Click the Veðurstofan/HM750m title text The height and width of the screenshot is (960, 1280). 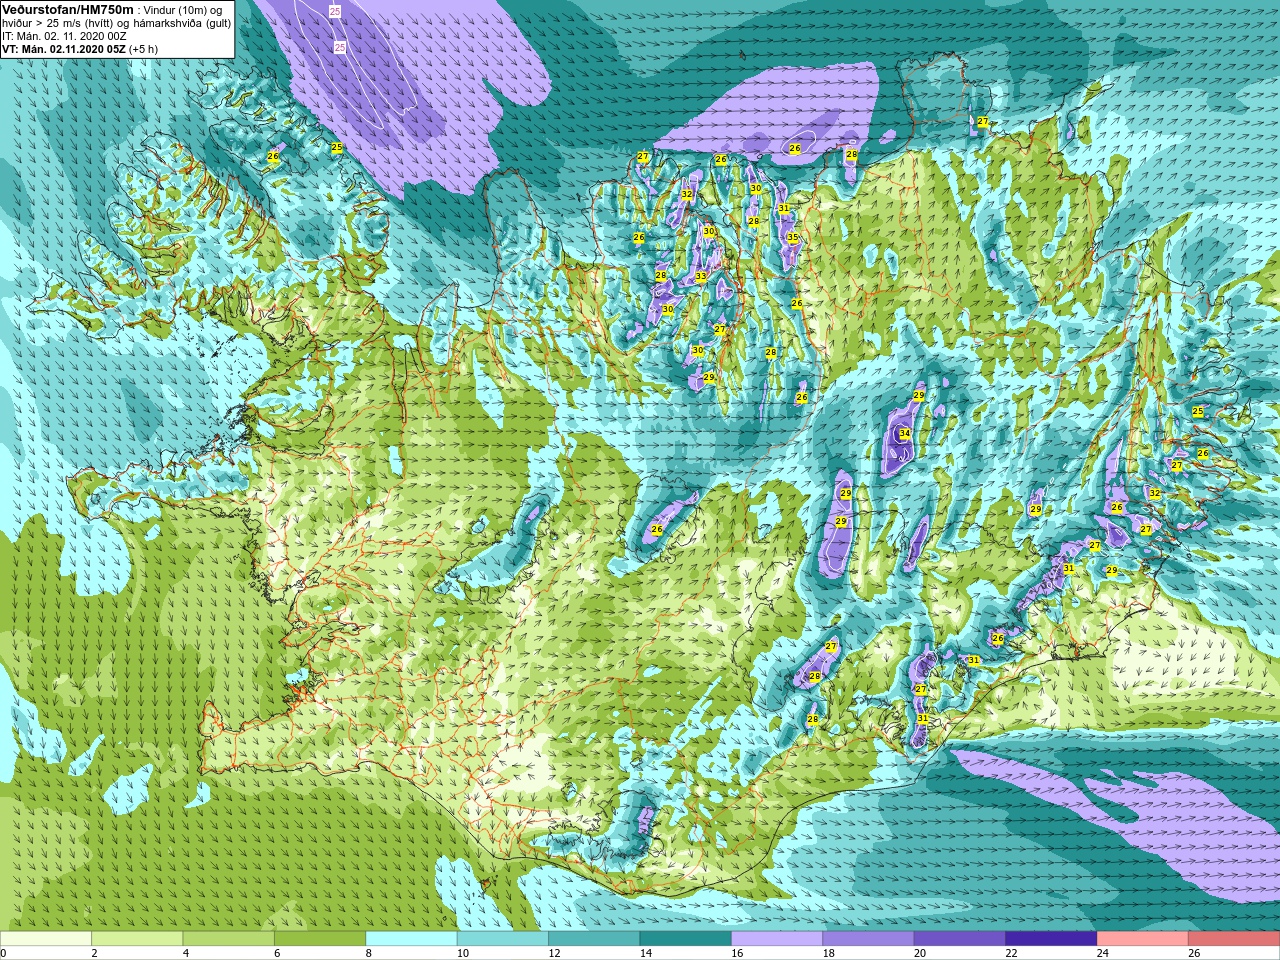[x=68, y=9]
